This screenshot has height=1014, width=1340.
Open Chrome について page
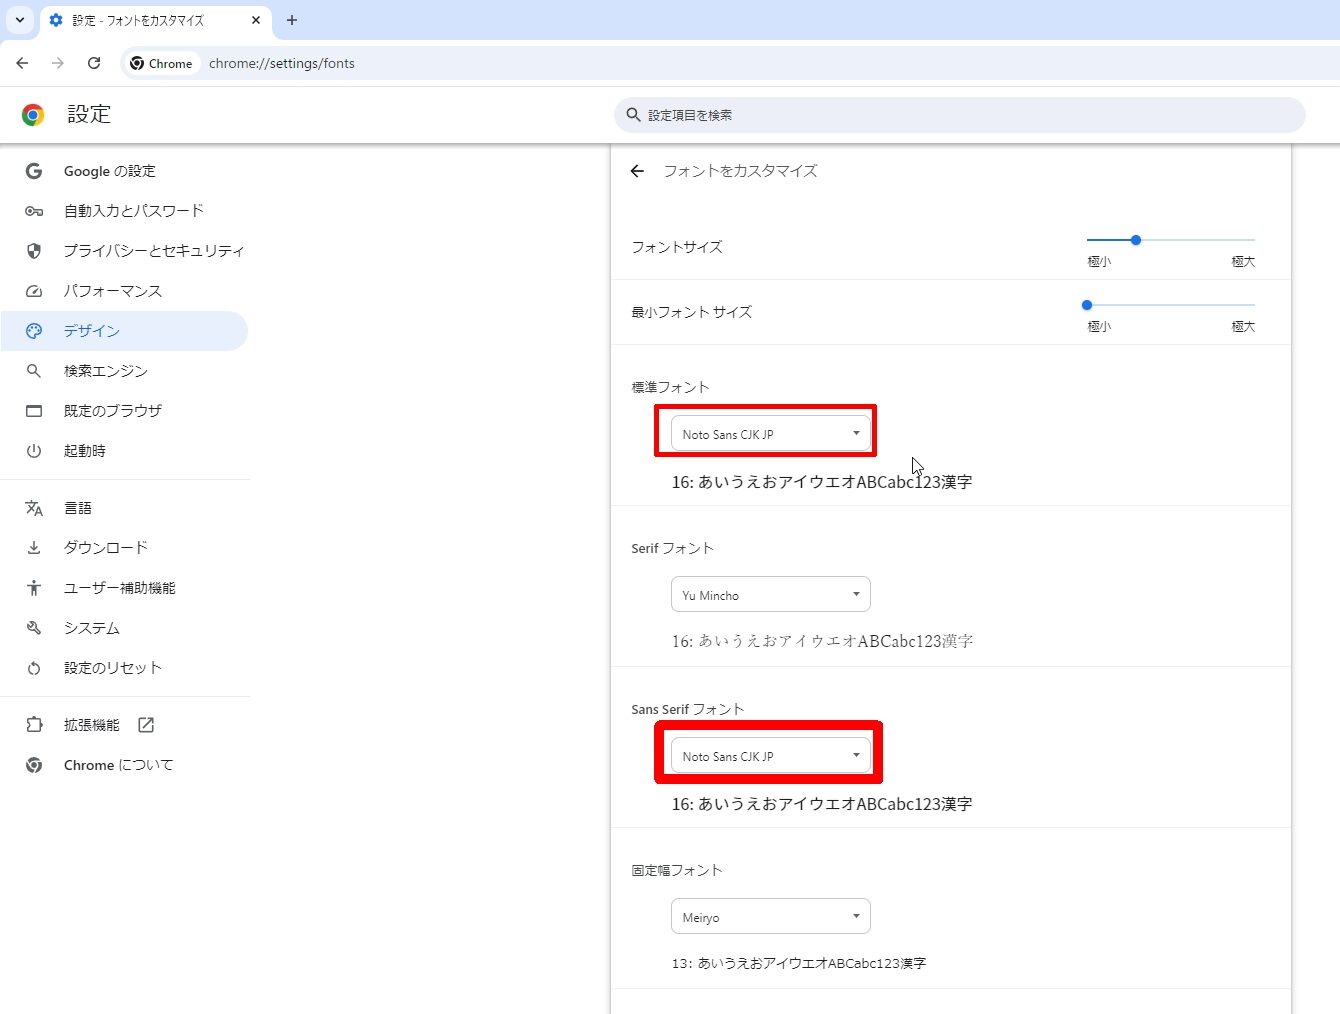(x=124, y=765)
